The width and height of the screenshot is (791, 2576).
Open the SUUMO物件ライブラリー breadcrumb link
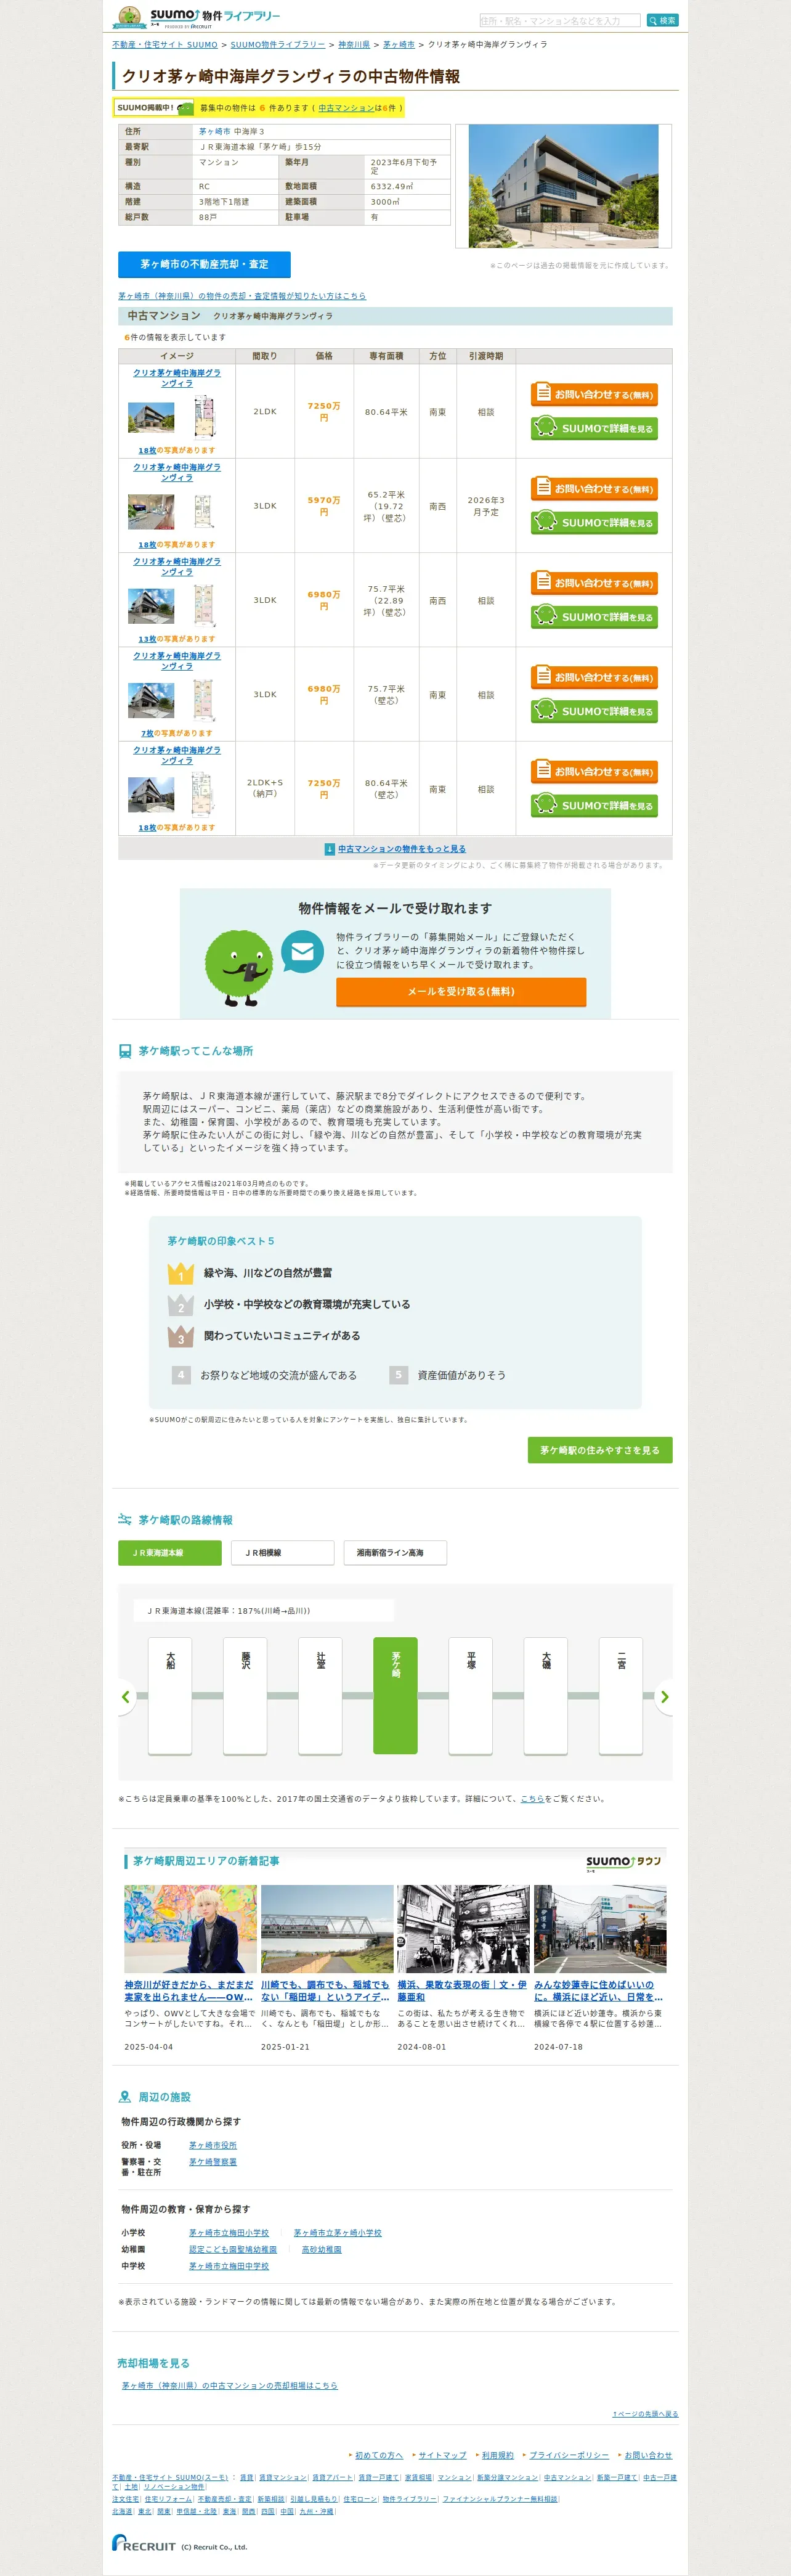click(x=278, y=45)
